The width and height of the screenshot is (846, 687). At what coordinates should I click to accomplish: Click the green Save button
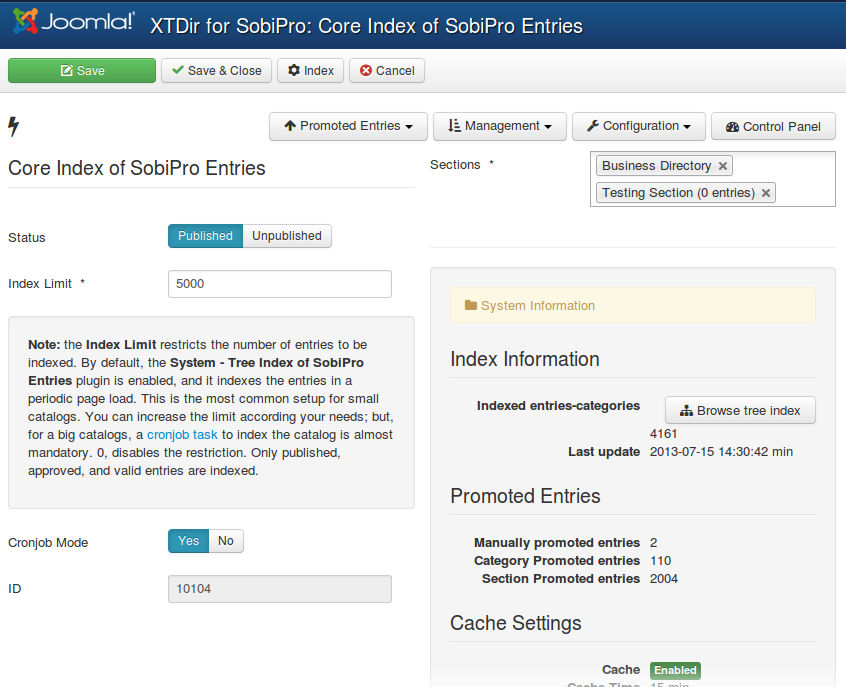(82, 71)
